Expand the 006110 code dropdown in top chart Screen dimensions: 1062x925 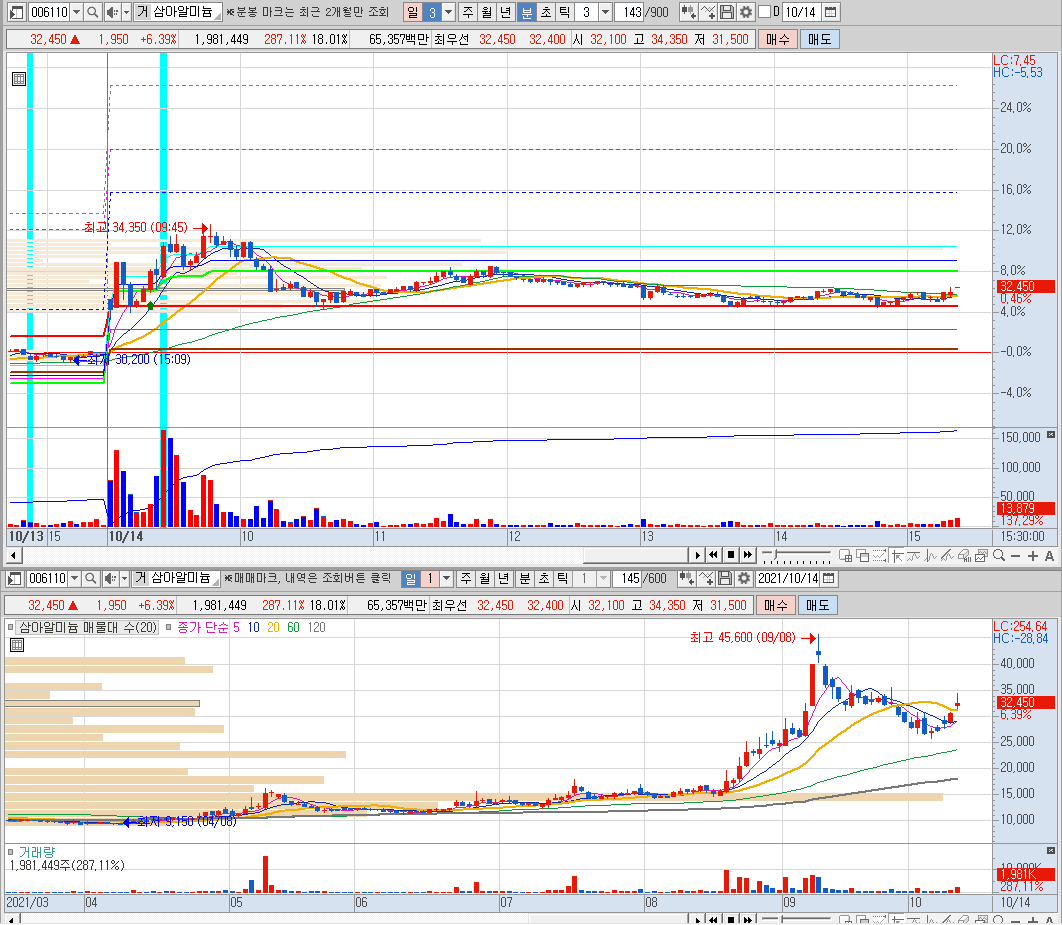pyautogui.click(x=77, y=12)
